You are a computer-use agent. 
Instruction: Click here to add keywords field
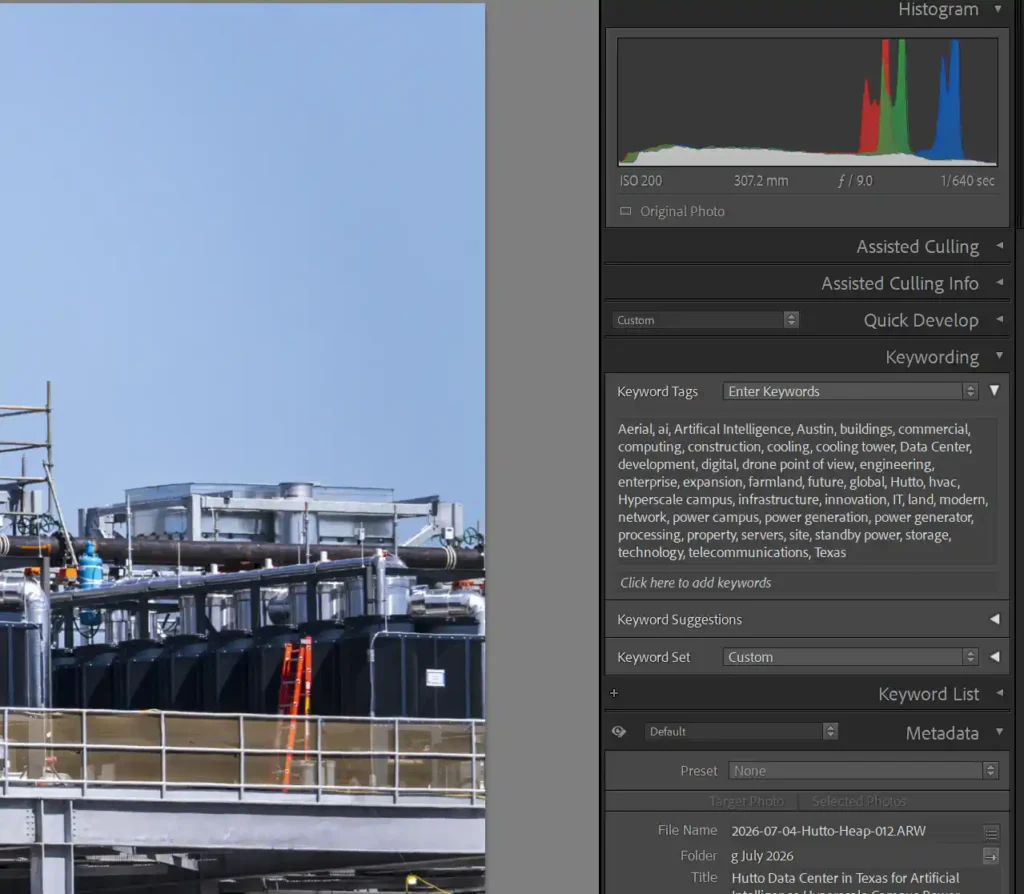pos(808,583)
